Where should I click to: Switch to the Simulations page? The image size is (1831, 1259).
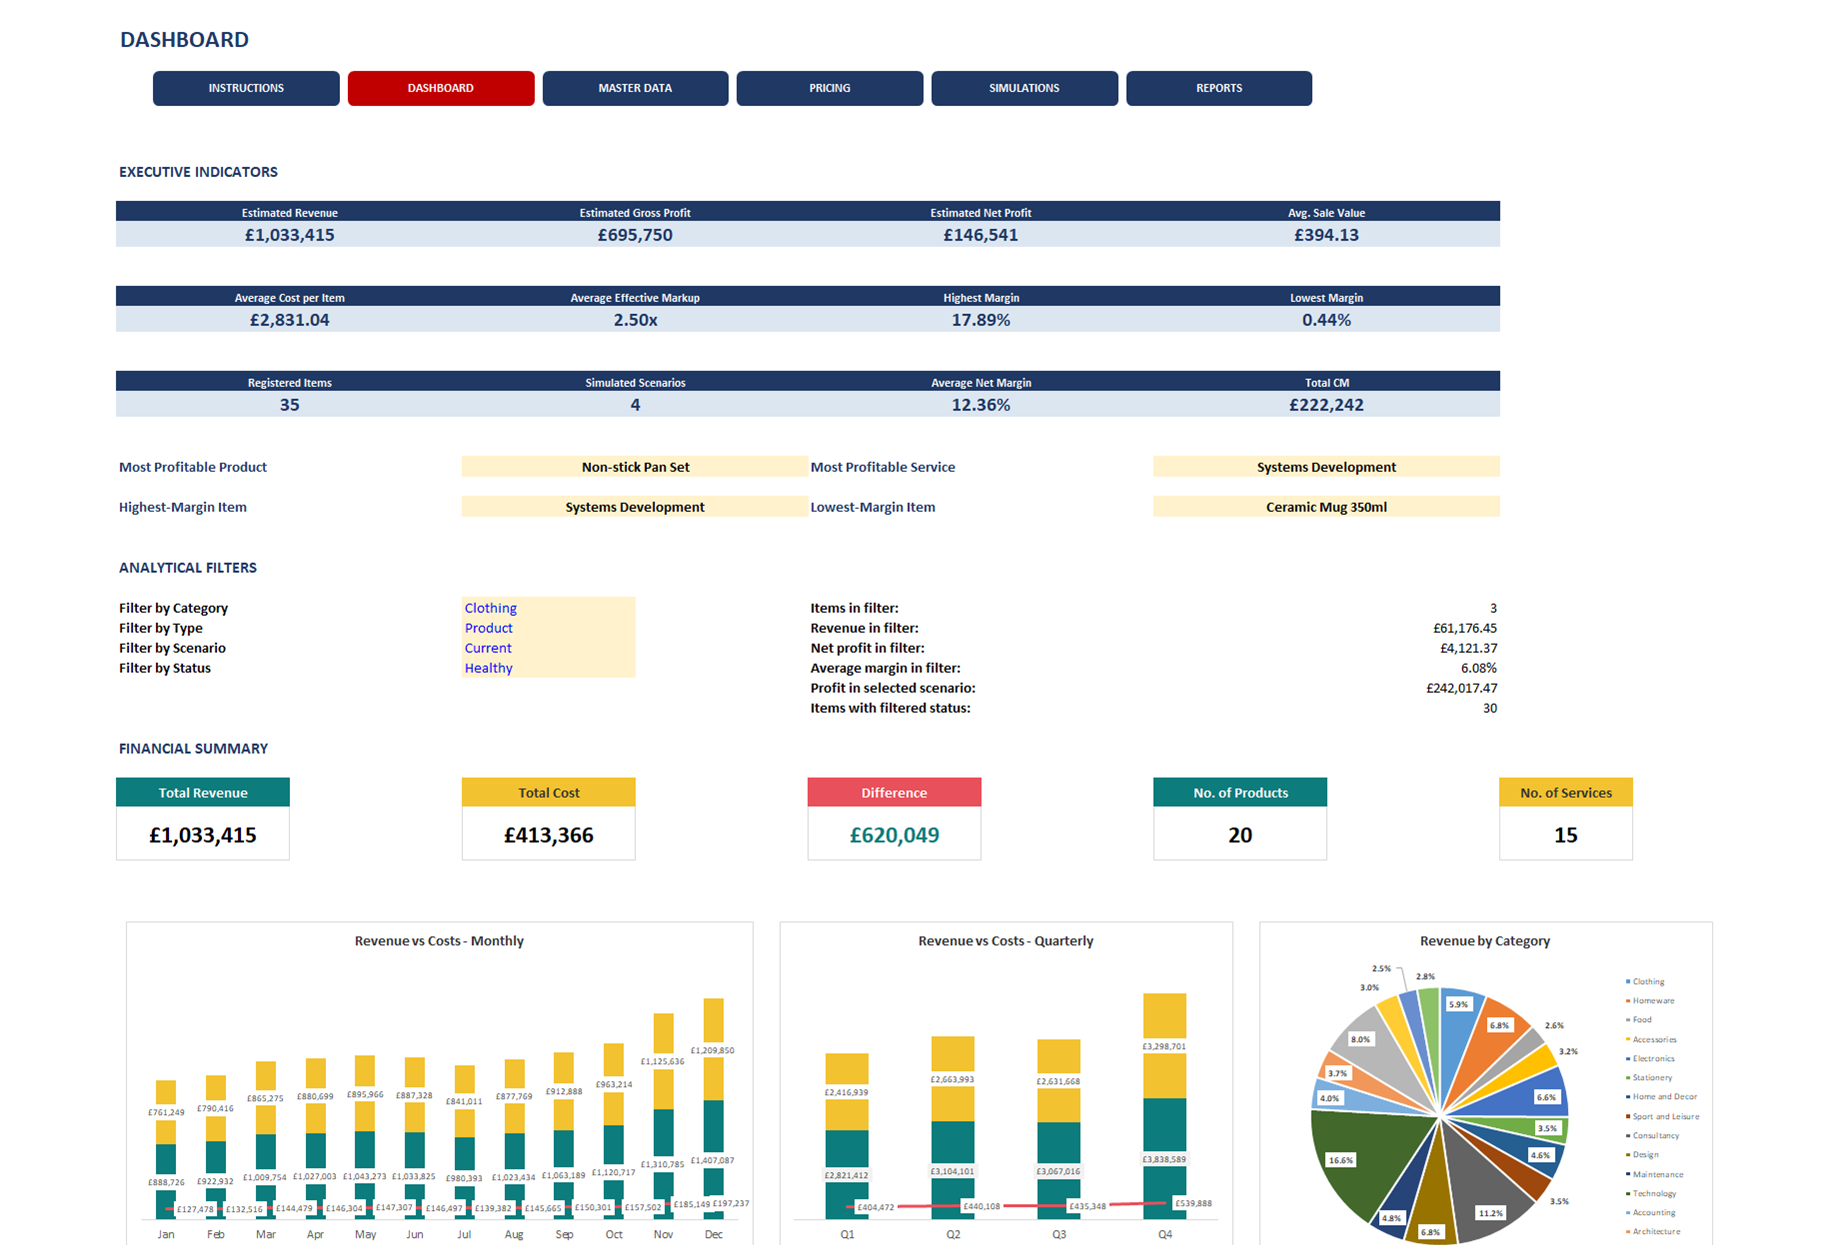click(x=1024, y=88)
